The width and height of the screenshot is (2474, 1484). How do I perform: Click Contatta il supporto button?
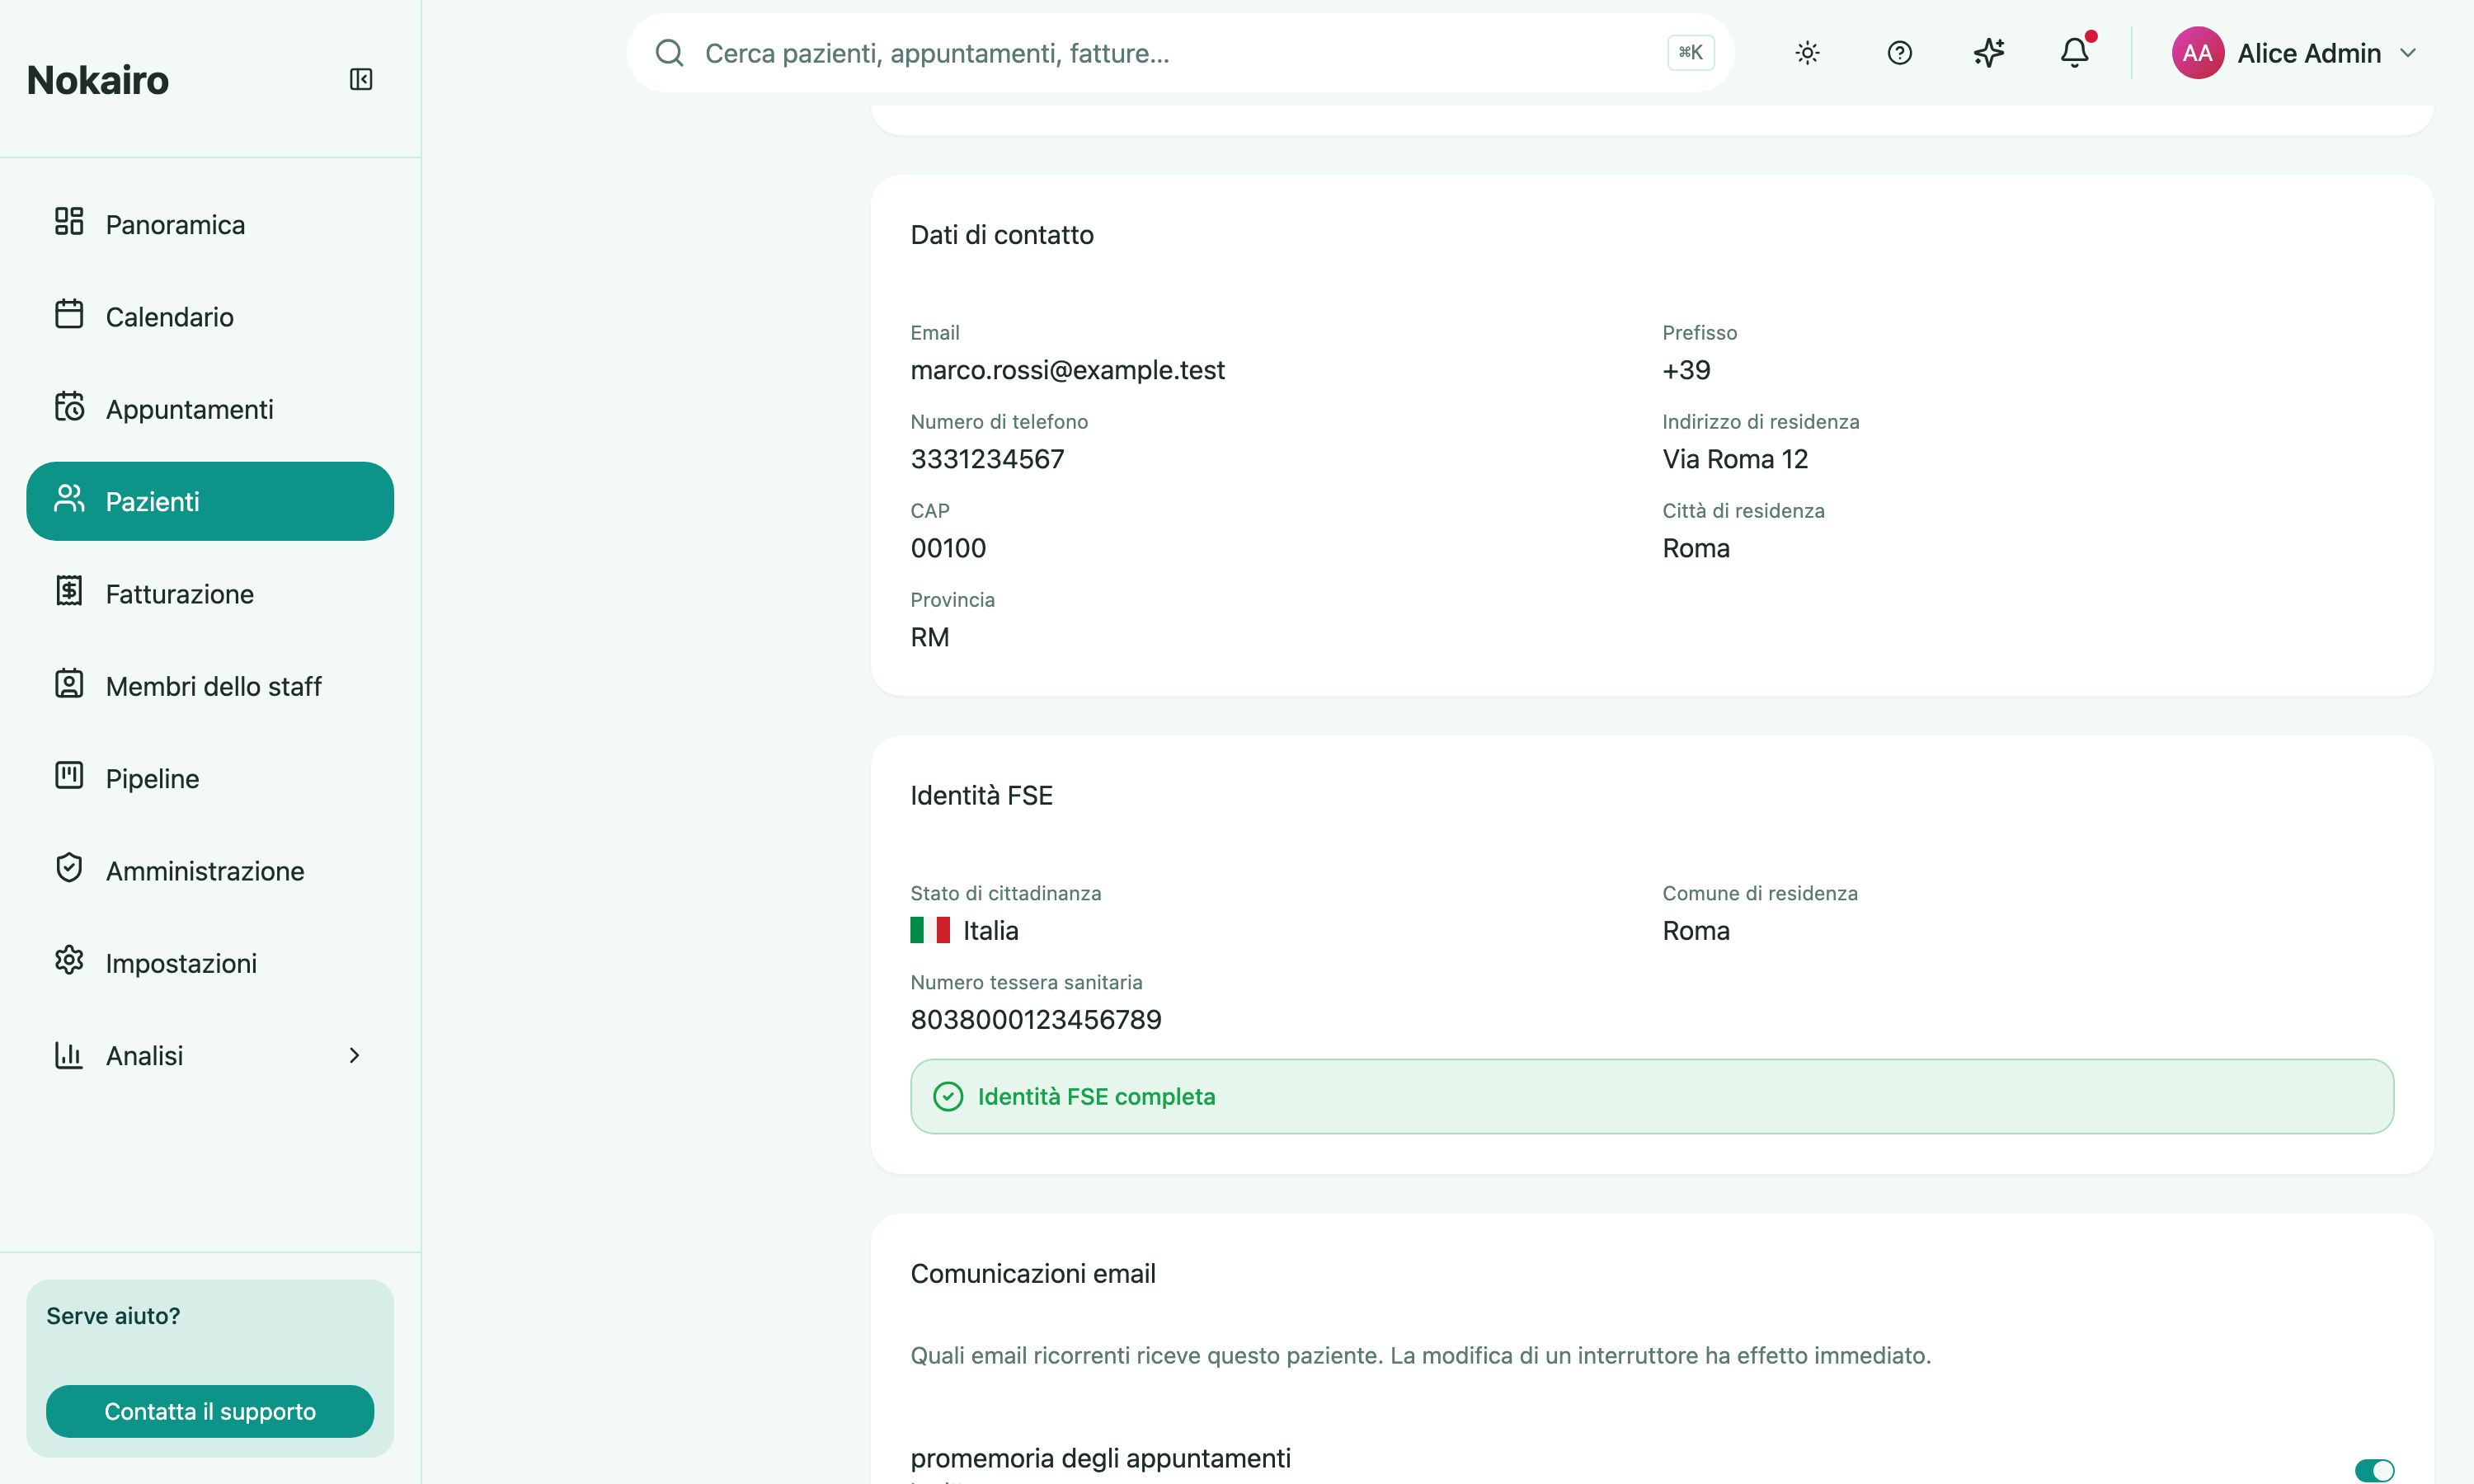tap(210, 1411)
